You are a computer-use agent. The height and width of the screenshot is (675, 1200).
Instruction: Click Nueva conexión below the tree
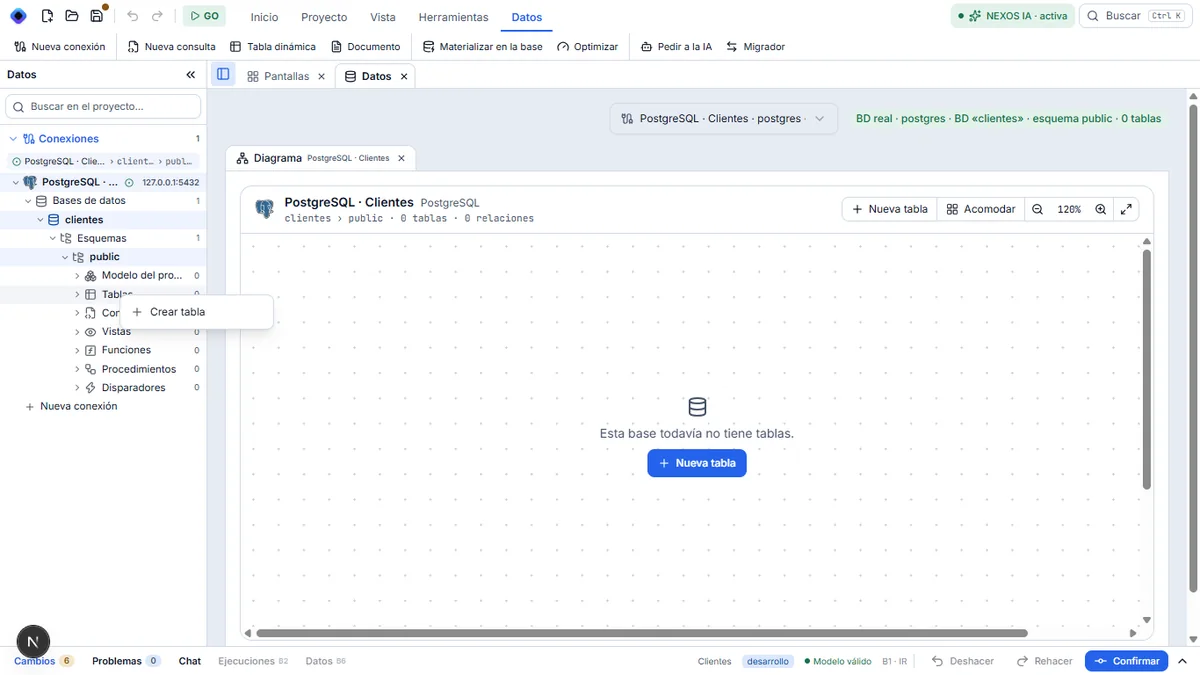pos(71,406)
